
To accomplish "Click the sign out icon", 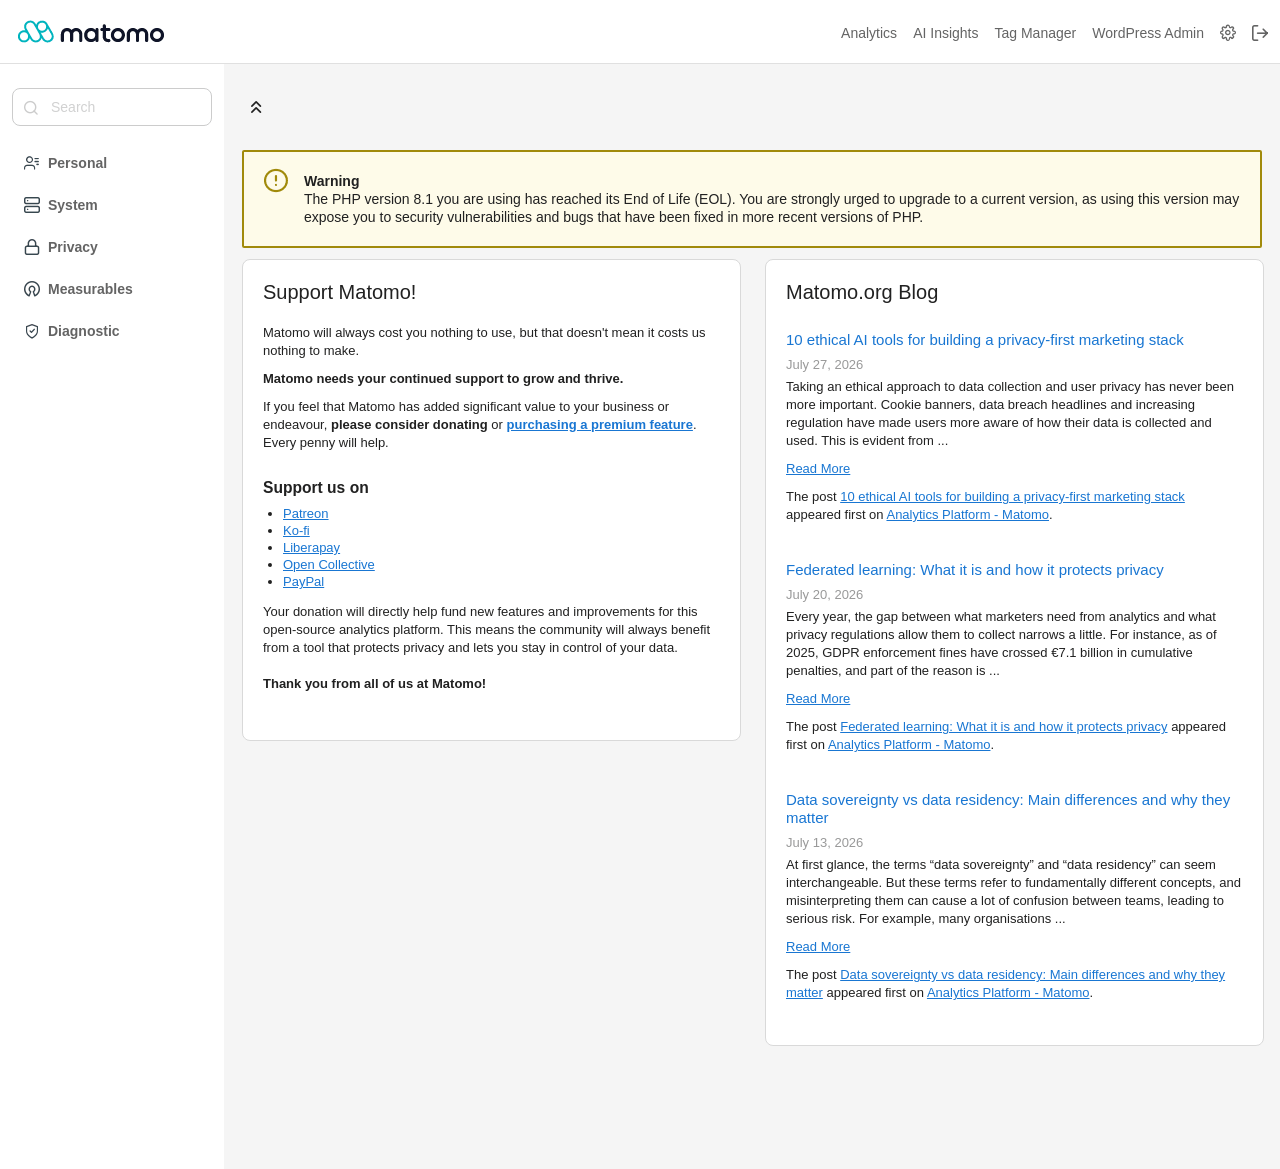I will (1260, 33).
